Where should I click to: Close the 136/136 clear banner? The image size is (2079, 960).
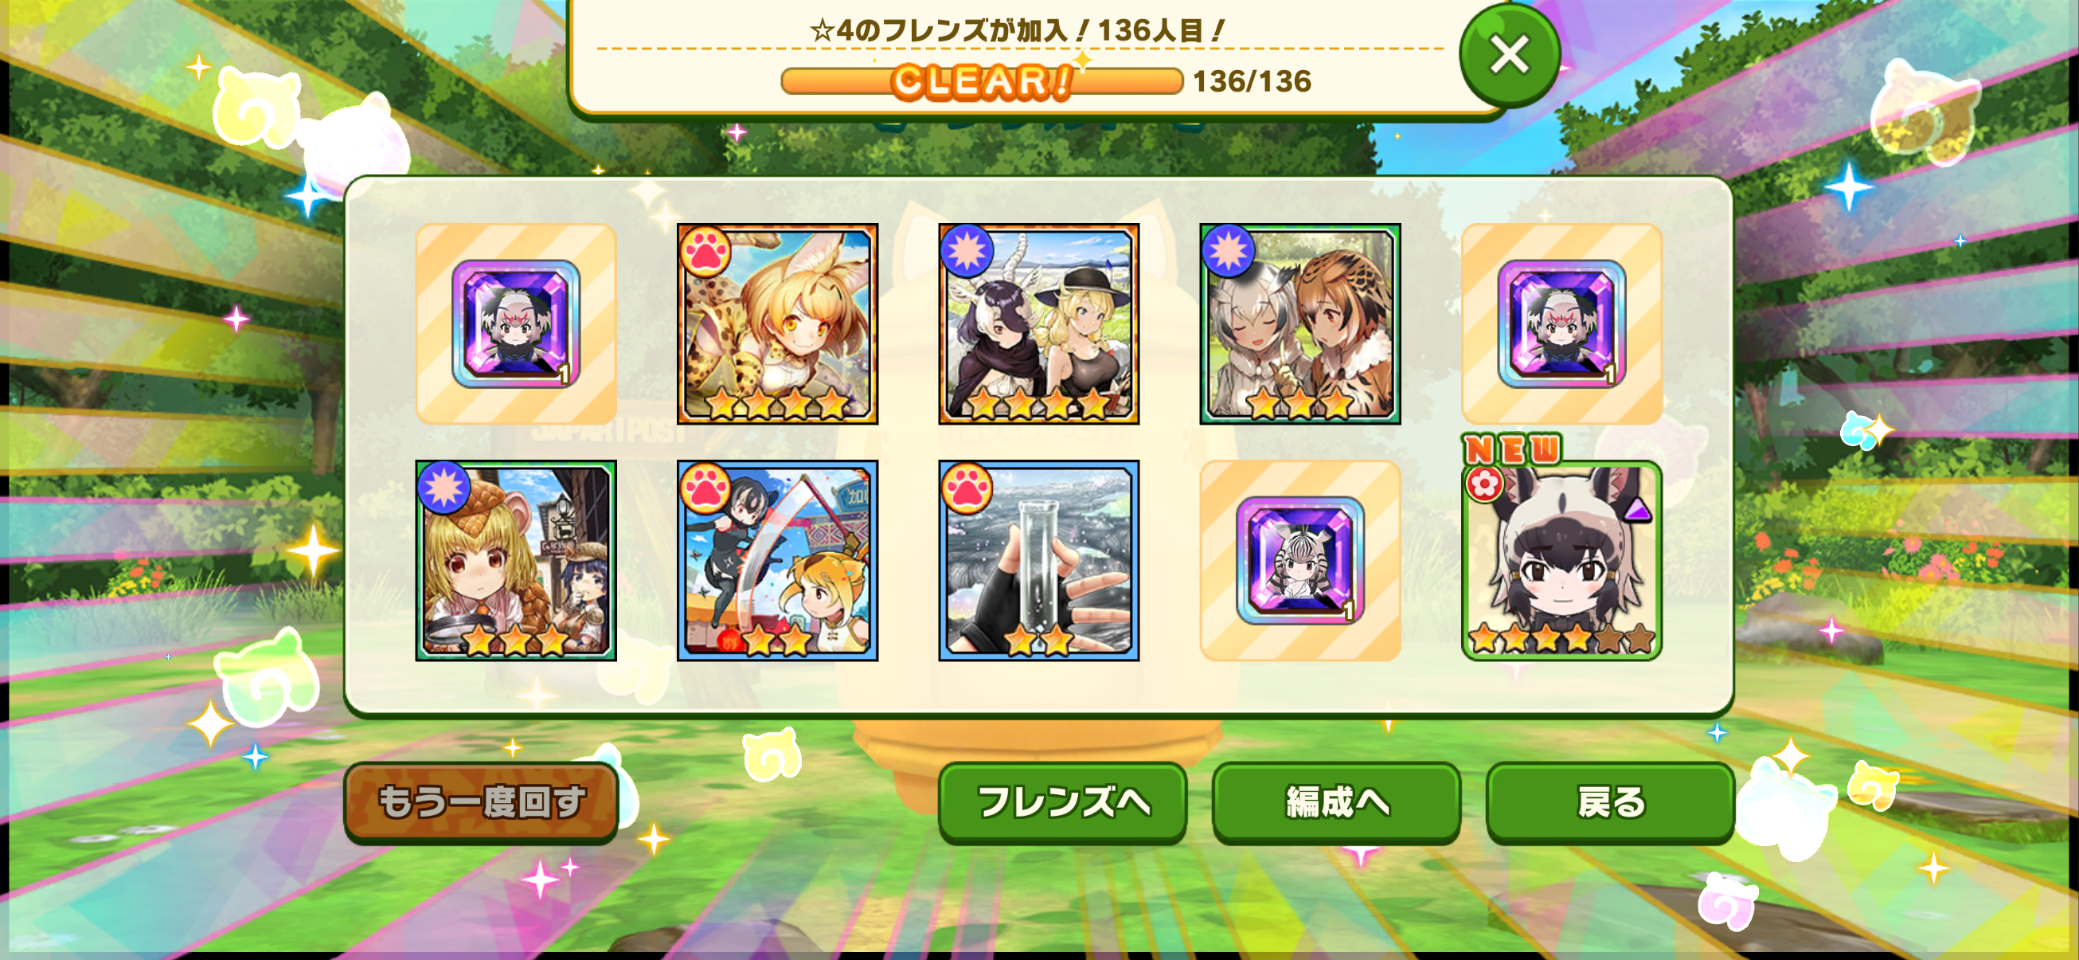(x=1509, y=54)
